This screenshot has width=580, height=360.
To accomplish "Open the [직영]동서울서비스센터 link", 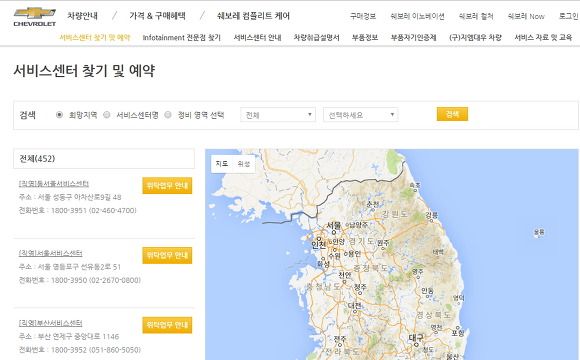I will tap(54, 184).
